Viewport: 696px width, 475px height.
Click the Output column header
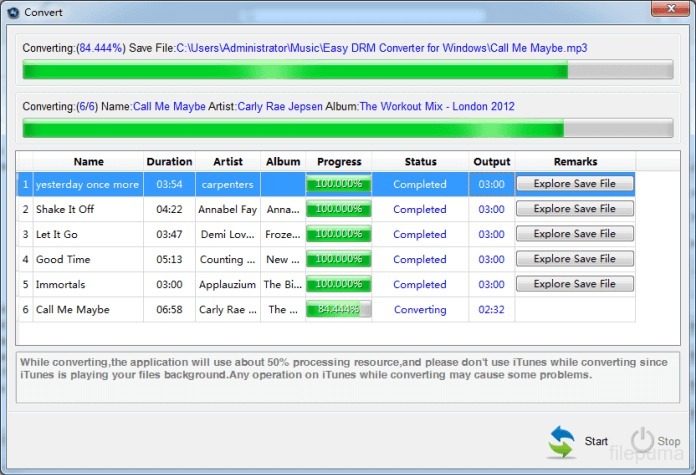pos(491,161)
